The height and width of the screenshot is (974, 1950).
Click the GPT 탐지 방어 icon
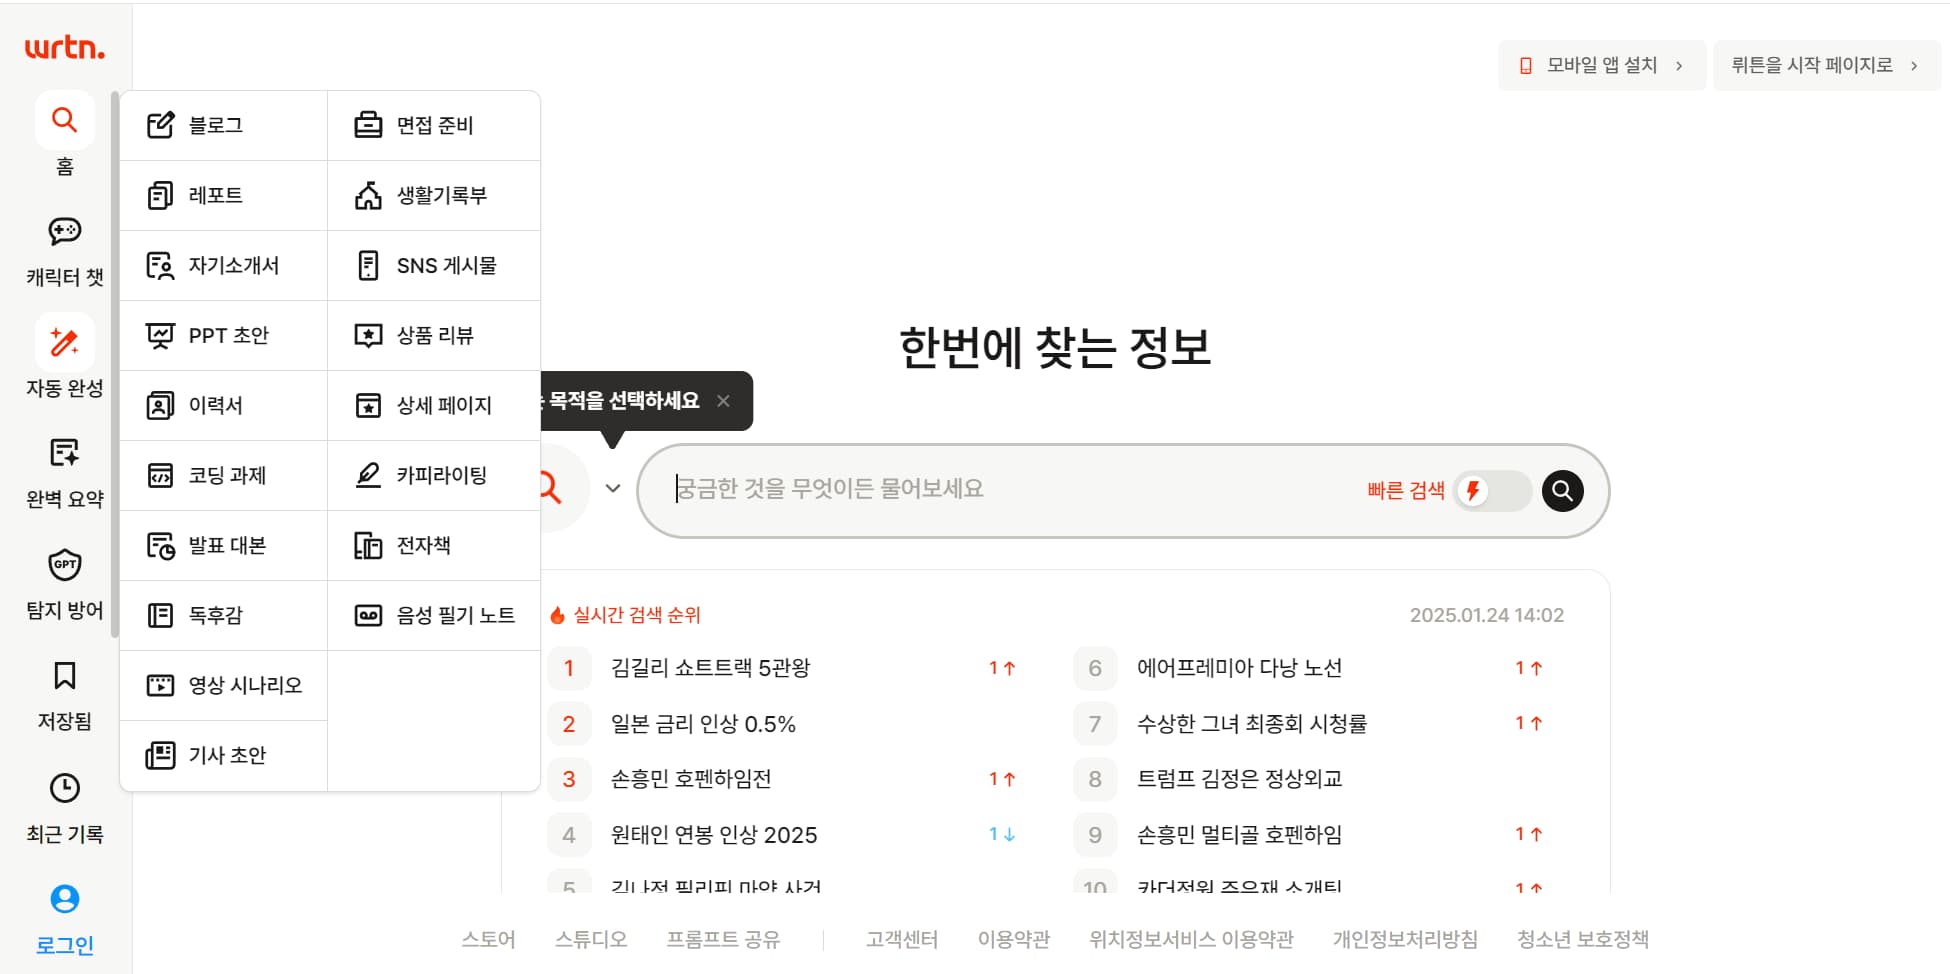pos(64,565)
